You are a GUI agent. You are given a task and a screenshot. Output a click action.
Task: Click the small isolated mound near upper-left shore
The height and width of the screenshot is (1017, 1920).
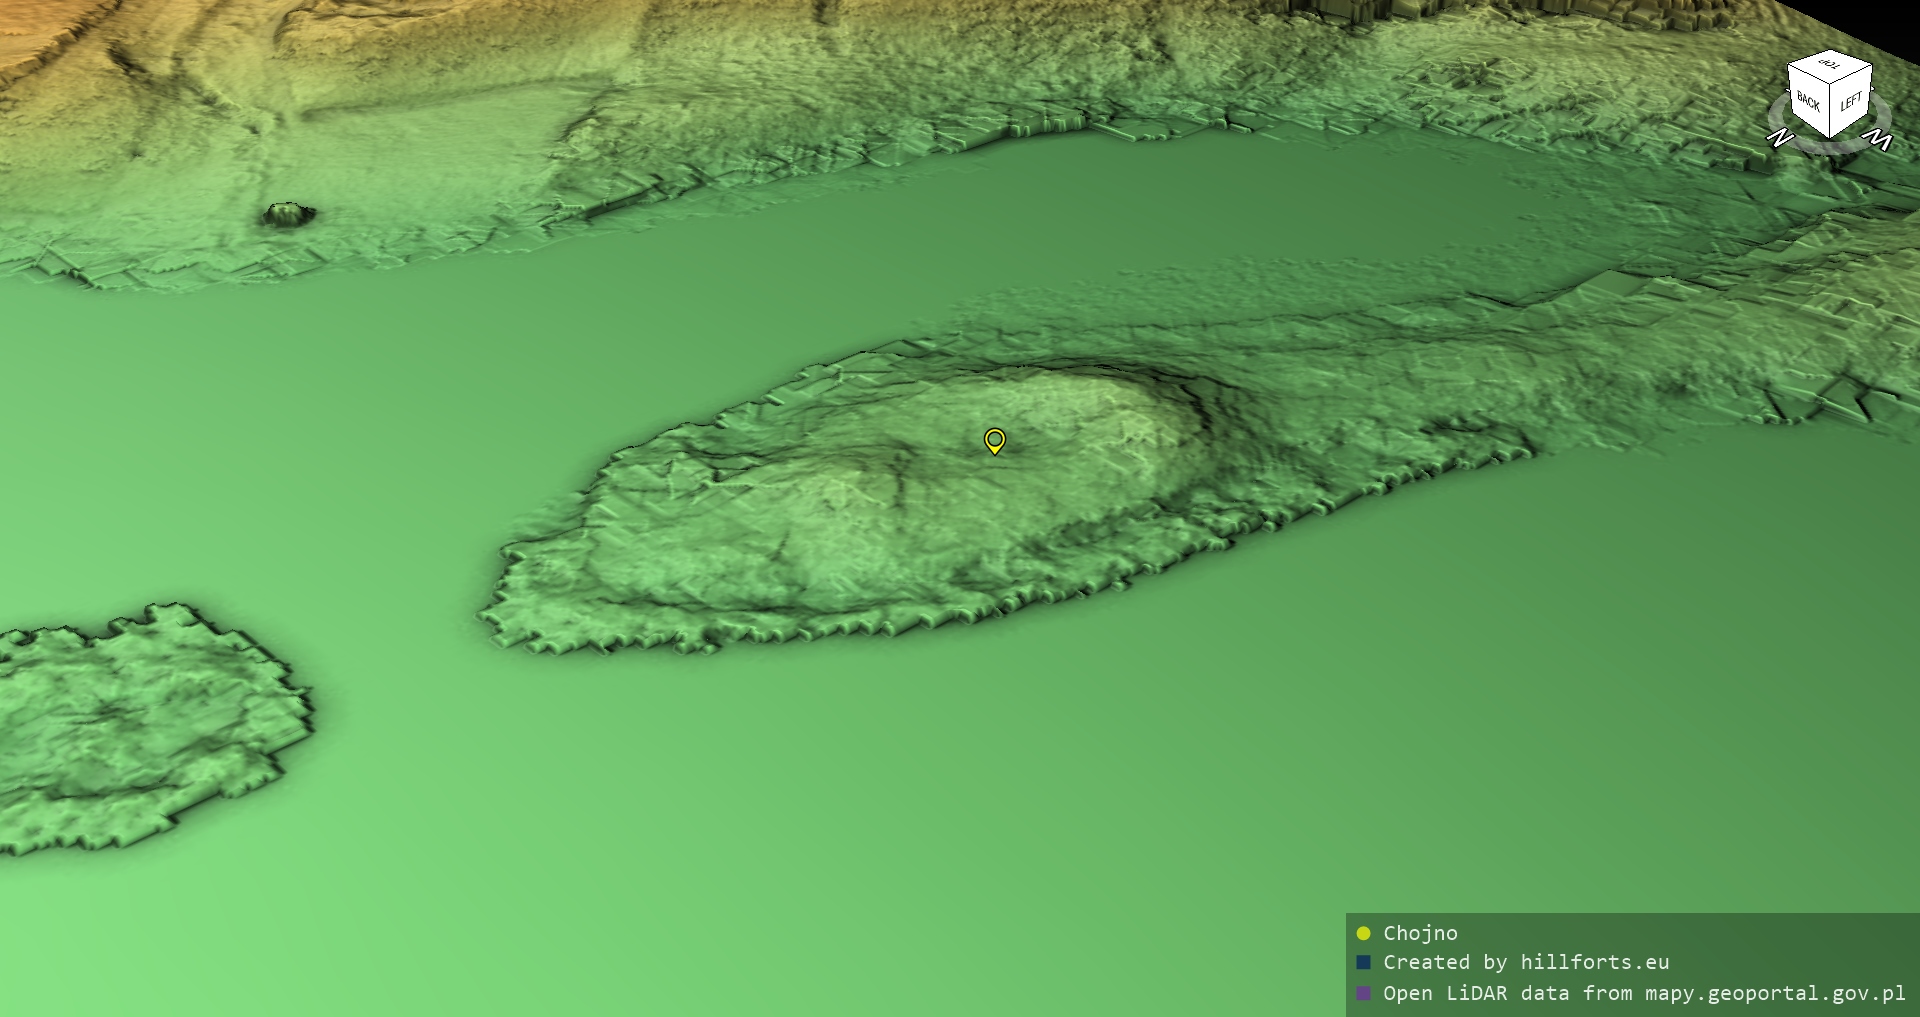tap(288, 214)
